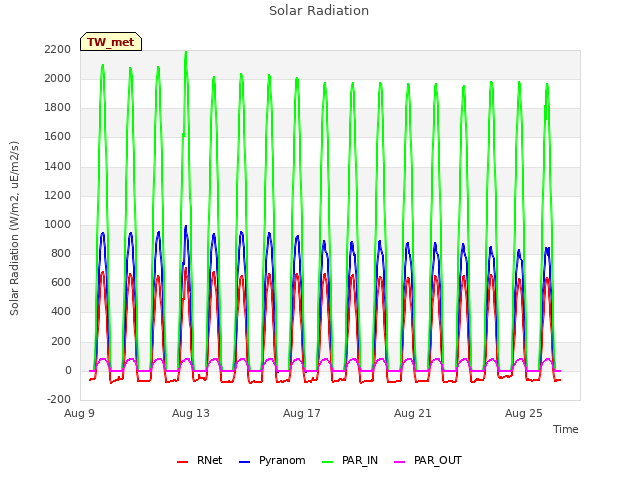Click the 2000 y-axis tick label

(x=58, y=78)
